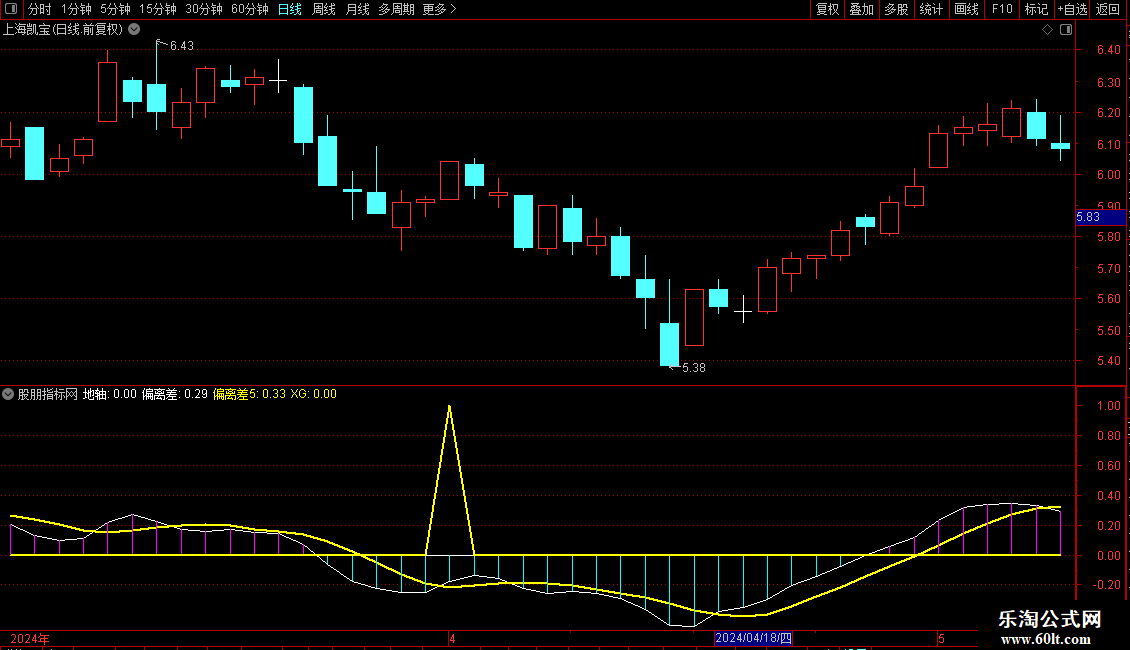Open the 多股 multi-stock view

pyautogui.click(x=896, y=9)
